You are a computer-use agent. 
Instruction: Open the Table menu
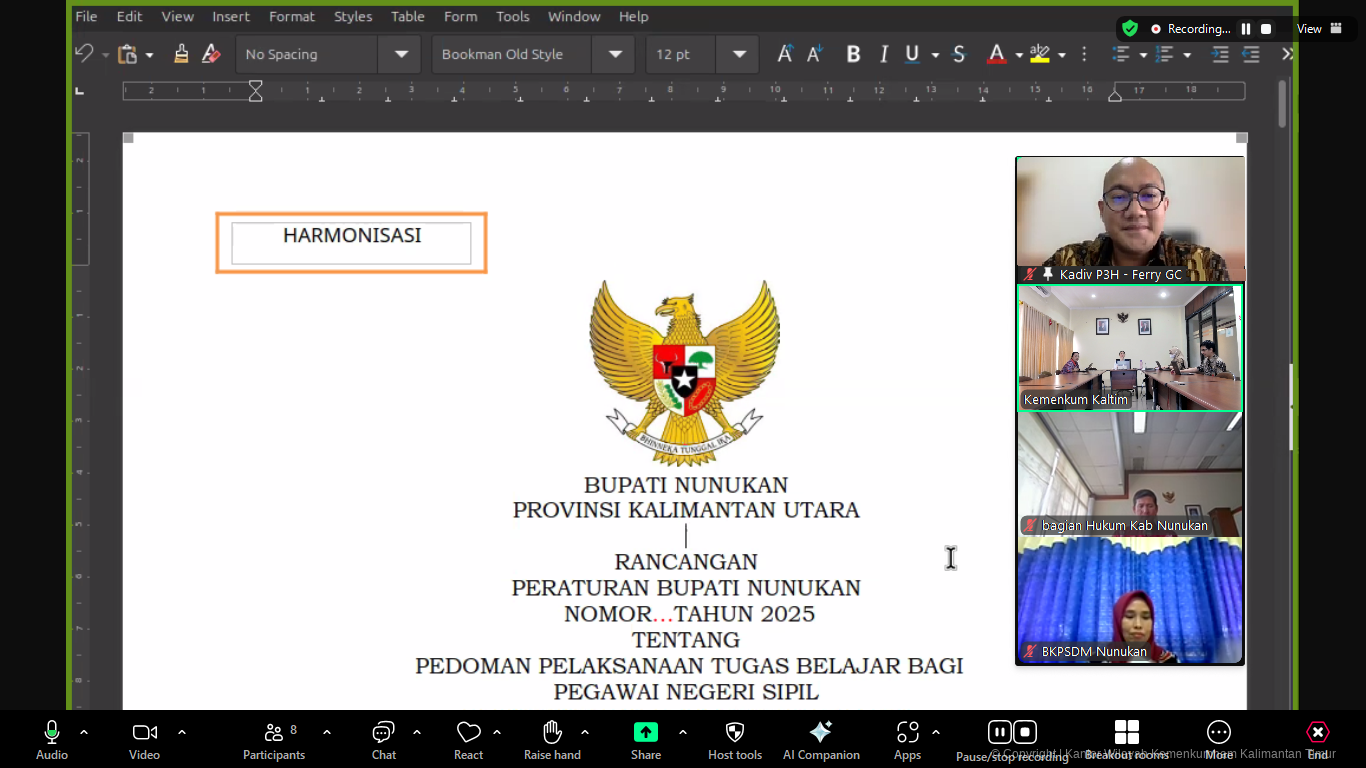408,16
